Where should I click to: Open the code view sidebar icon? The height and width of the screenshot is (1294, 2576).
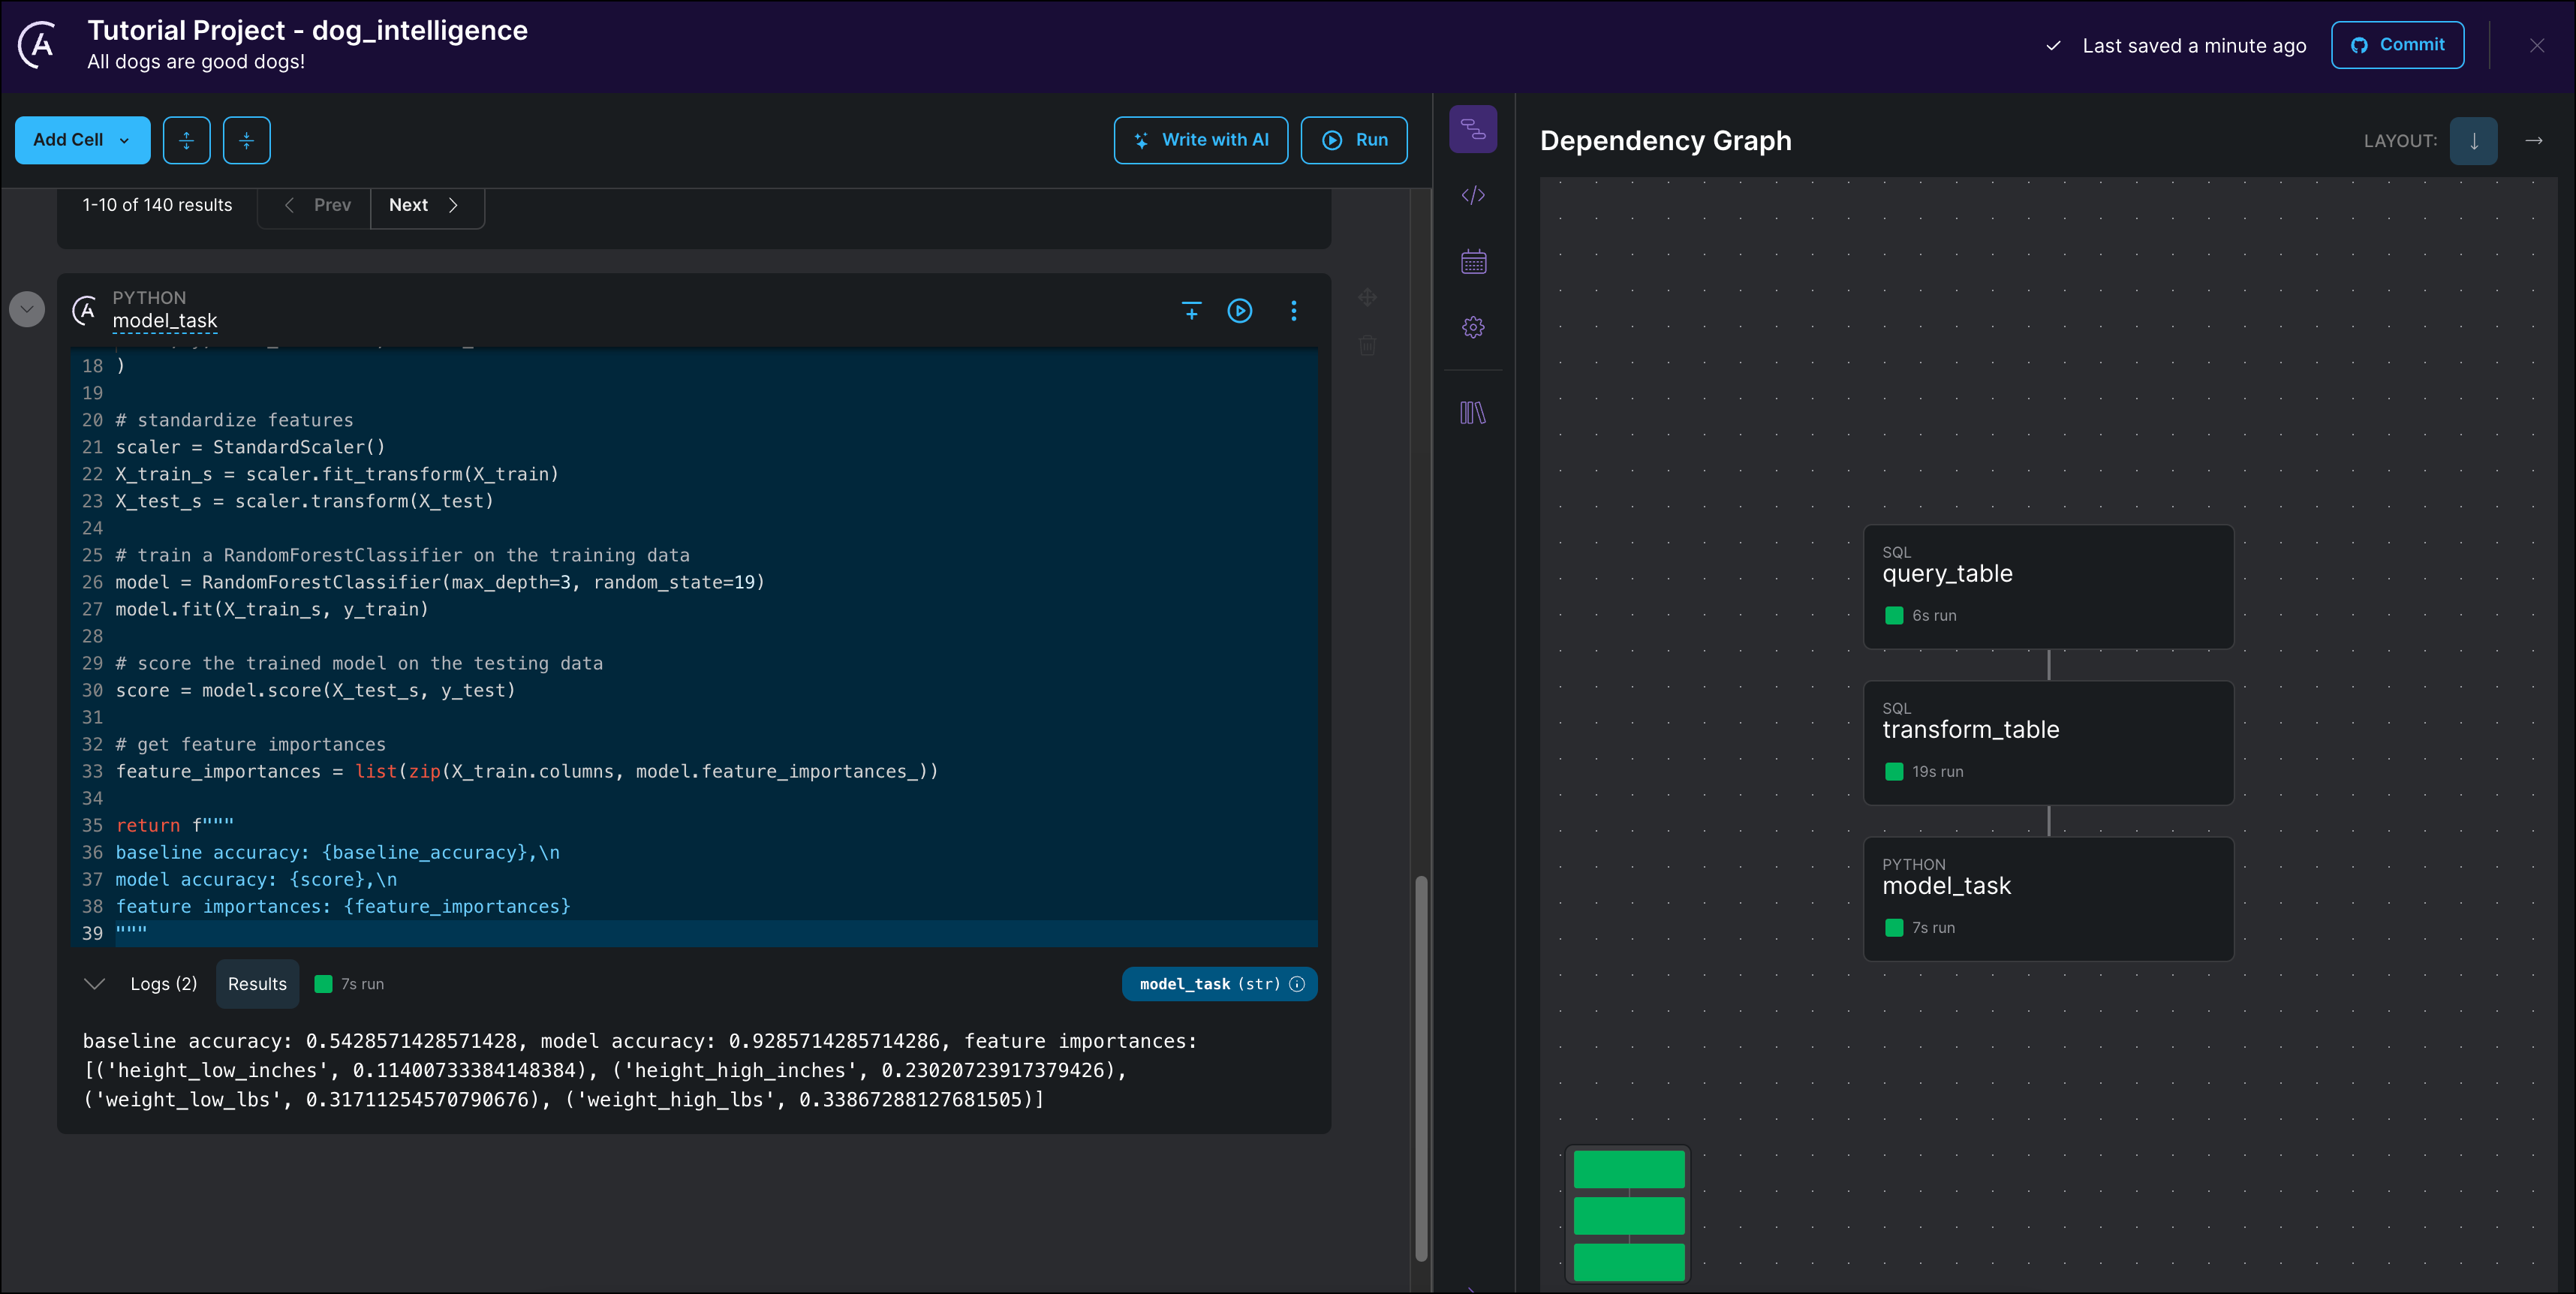[x=1473, y=195]
